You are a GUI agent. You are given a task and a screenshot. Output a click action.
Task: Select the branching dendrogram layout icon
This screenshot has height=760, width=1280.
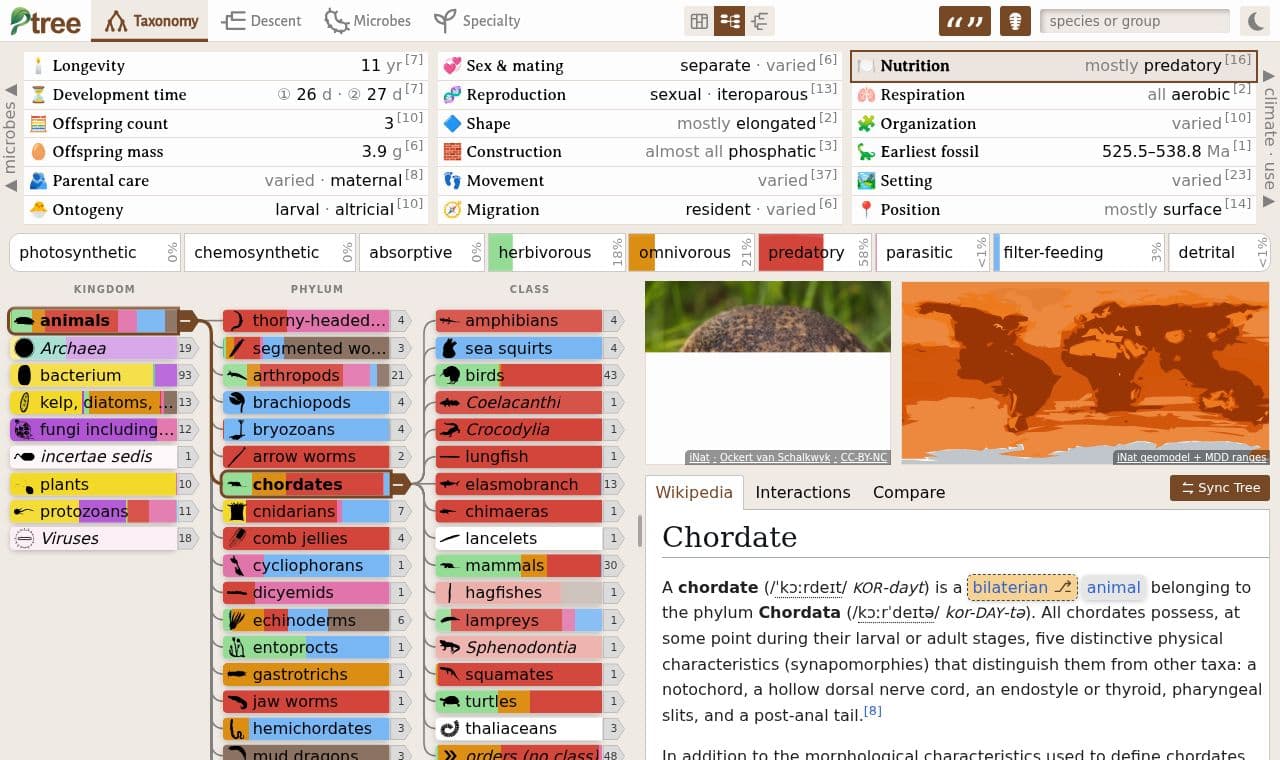click(760, 21)
